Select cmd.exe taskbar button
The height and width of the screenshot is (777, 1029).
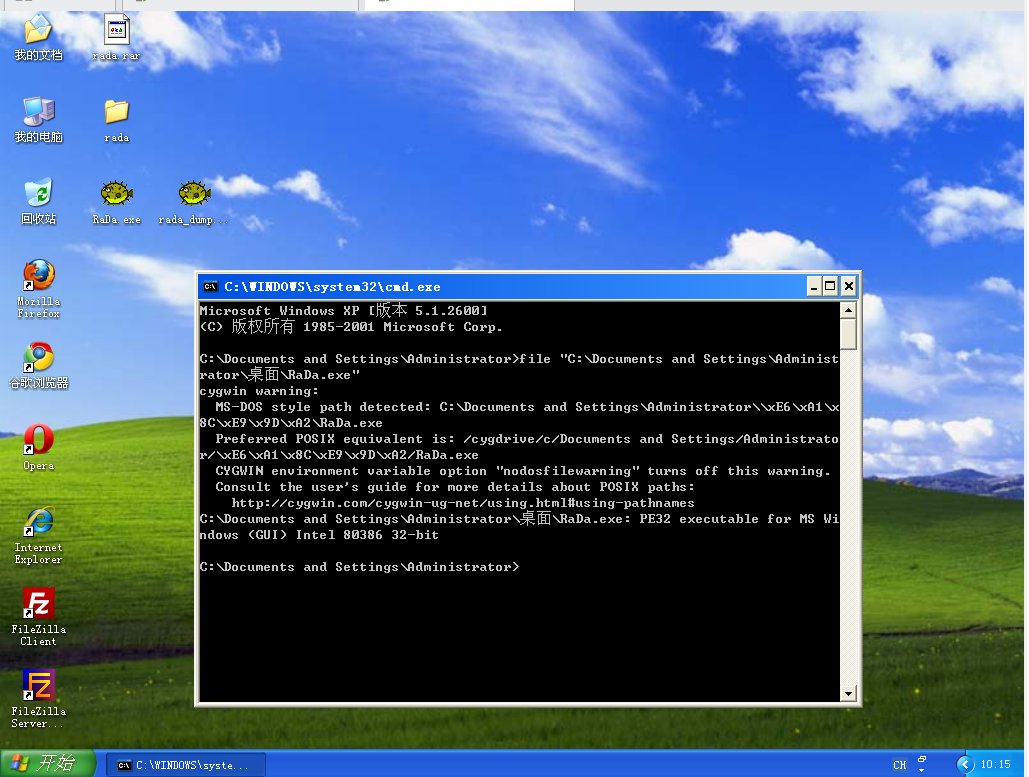click(x=186, y=765)
